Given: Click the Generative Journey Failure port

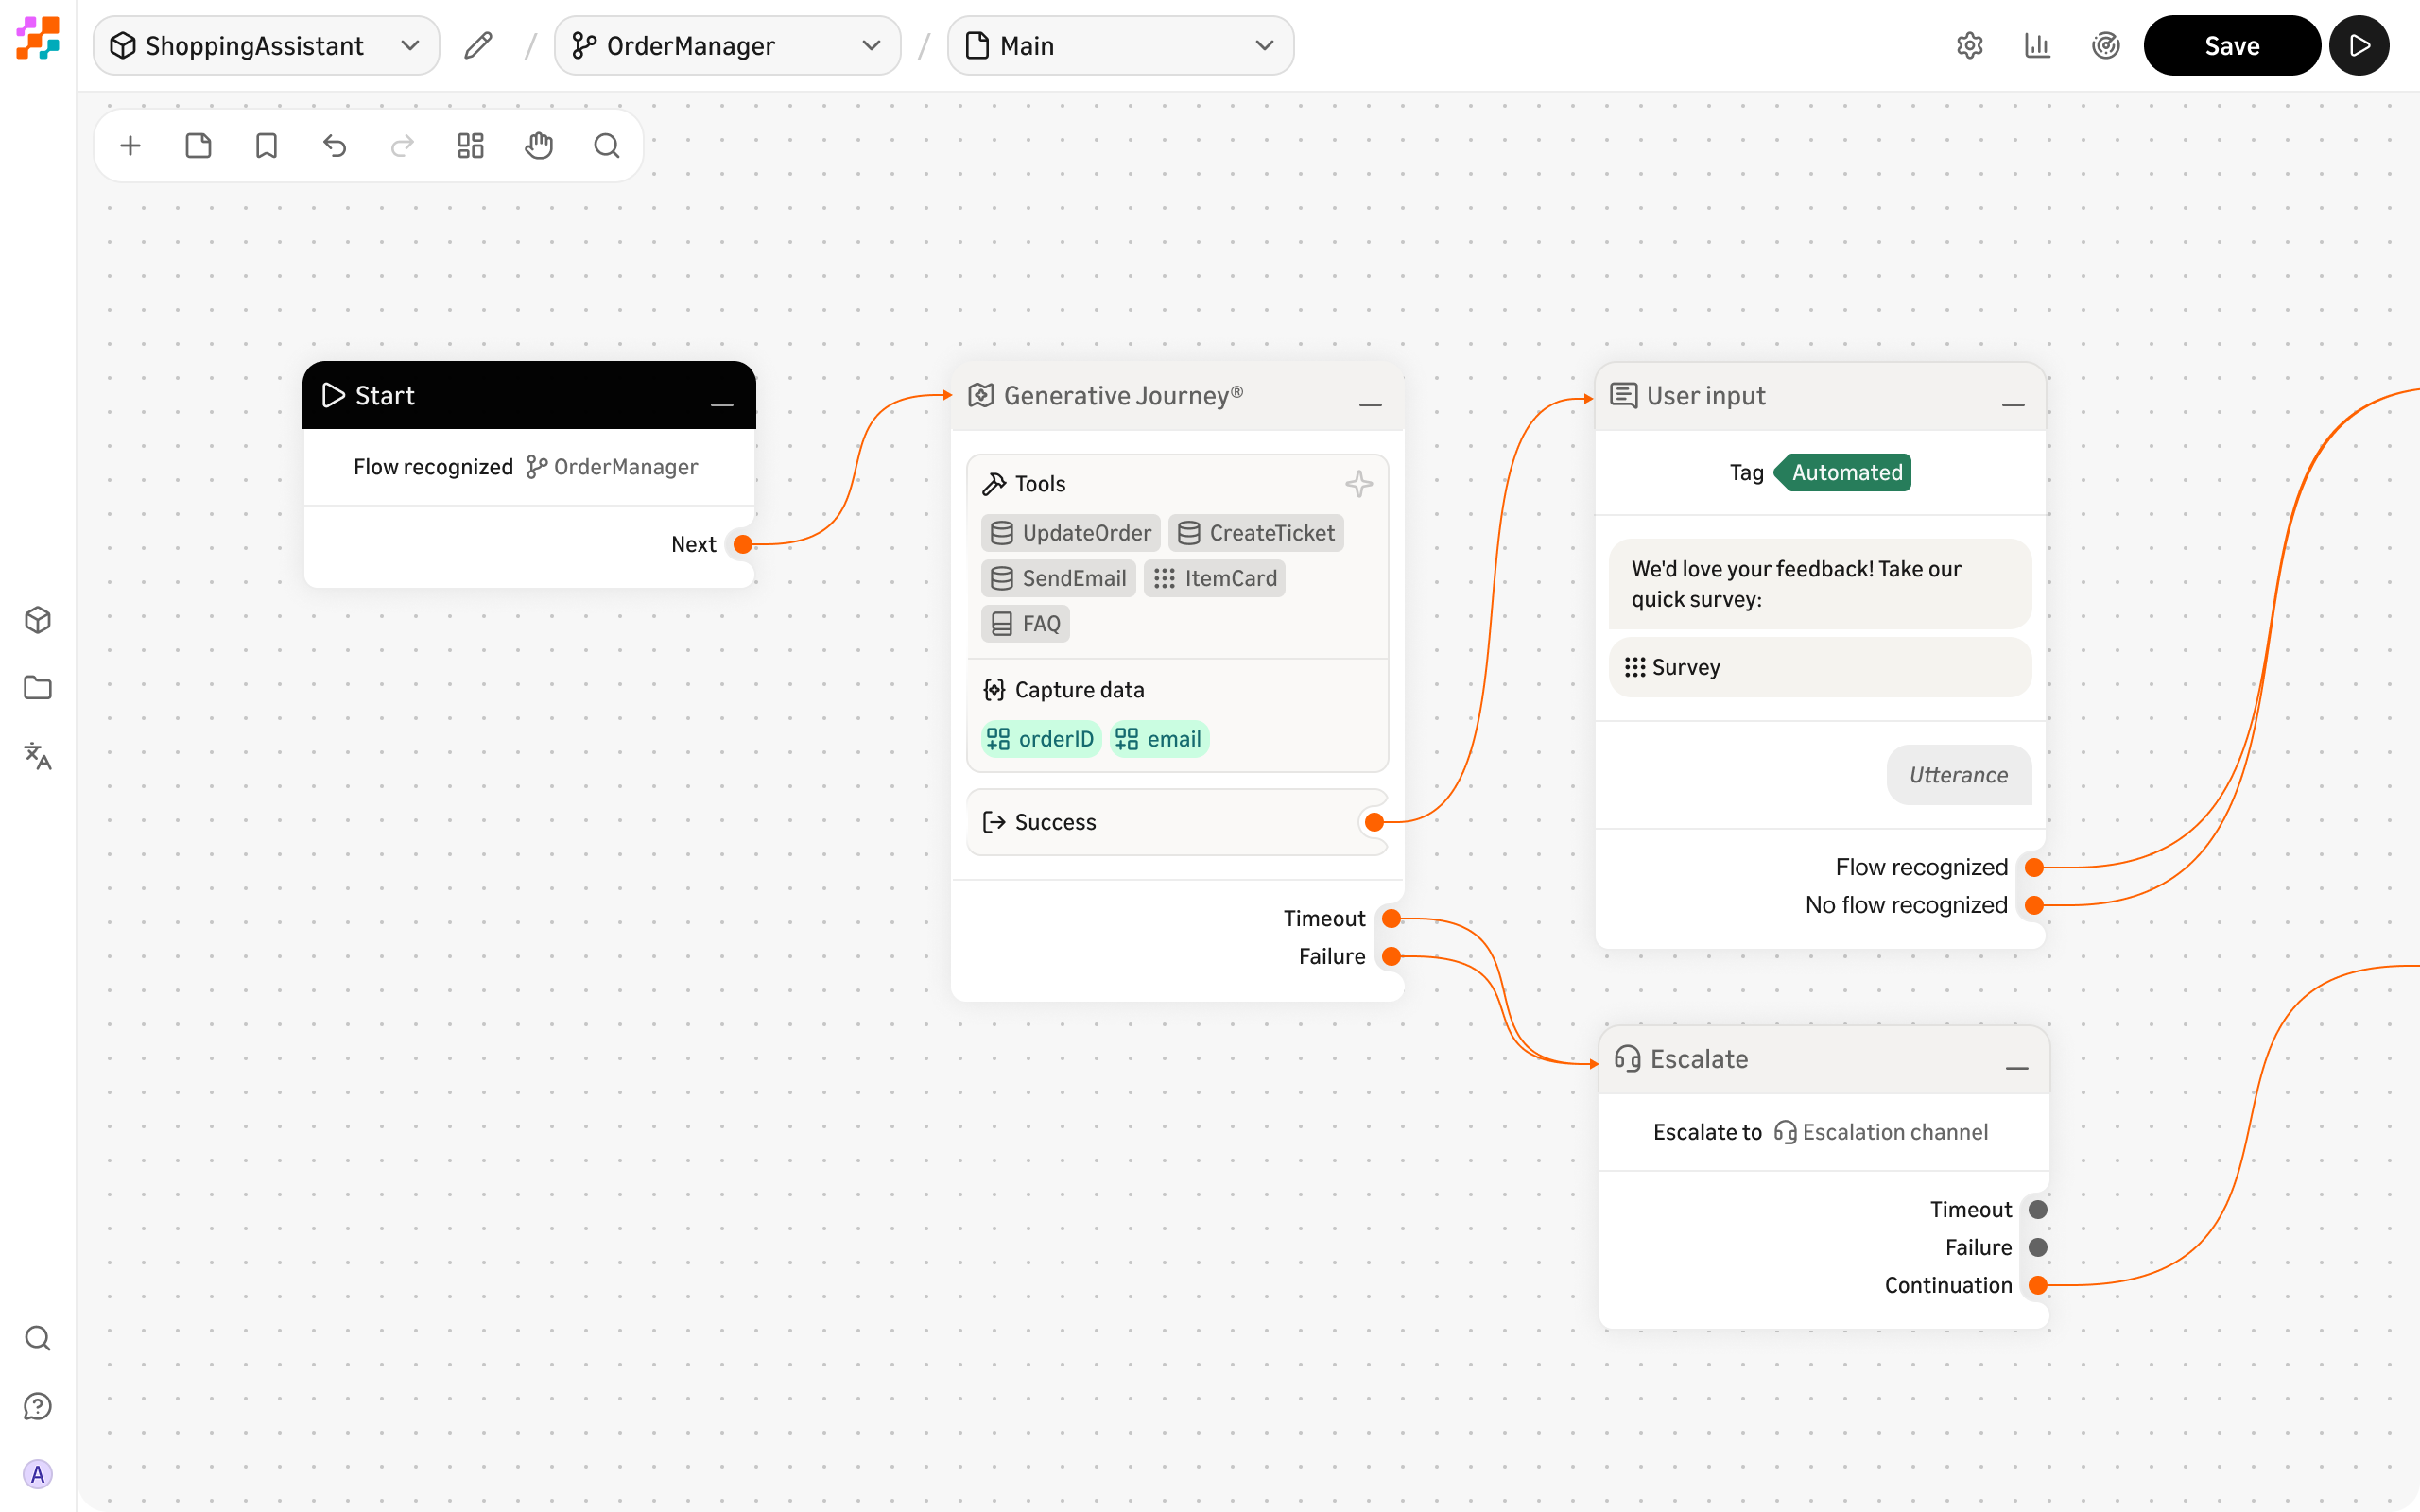Looking at the screenshot, I should point(1391,956).
